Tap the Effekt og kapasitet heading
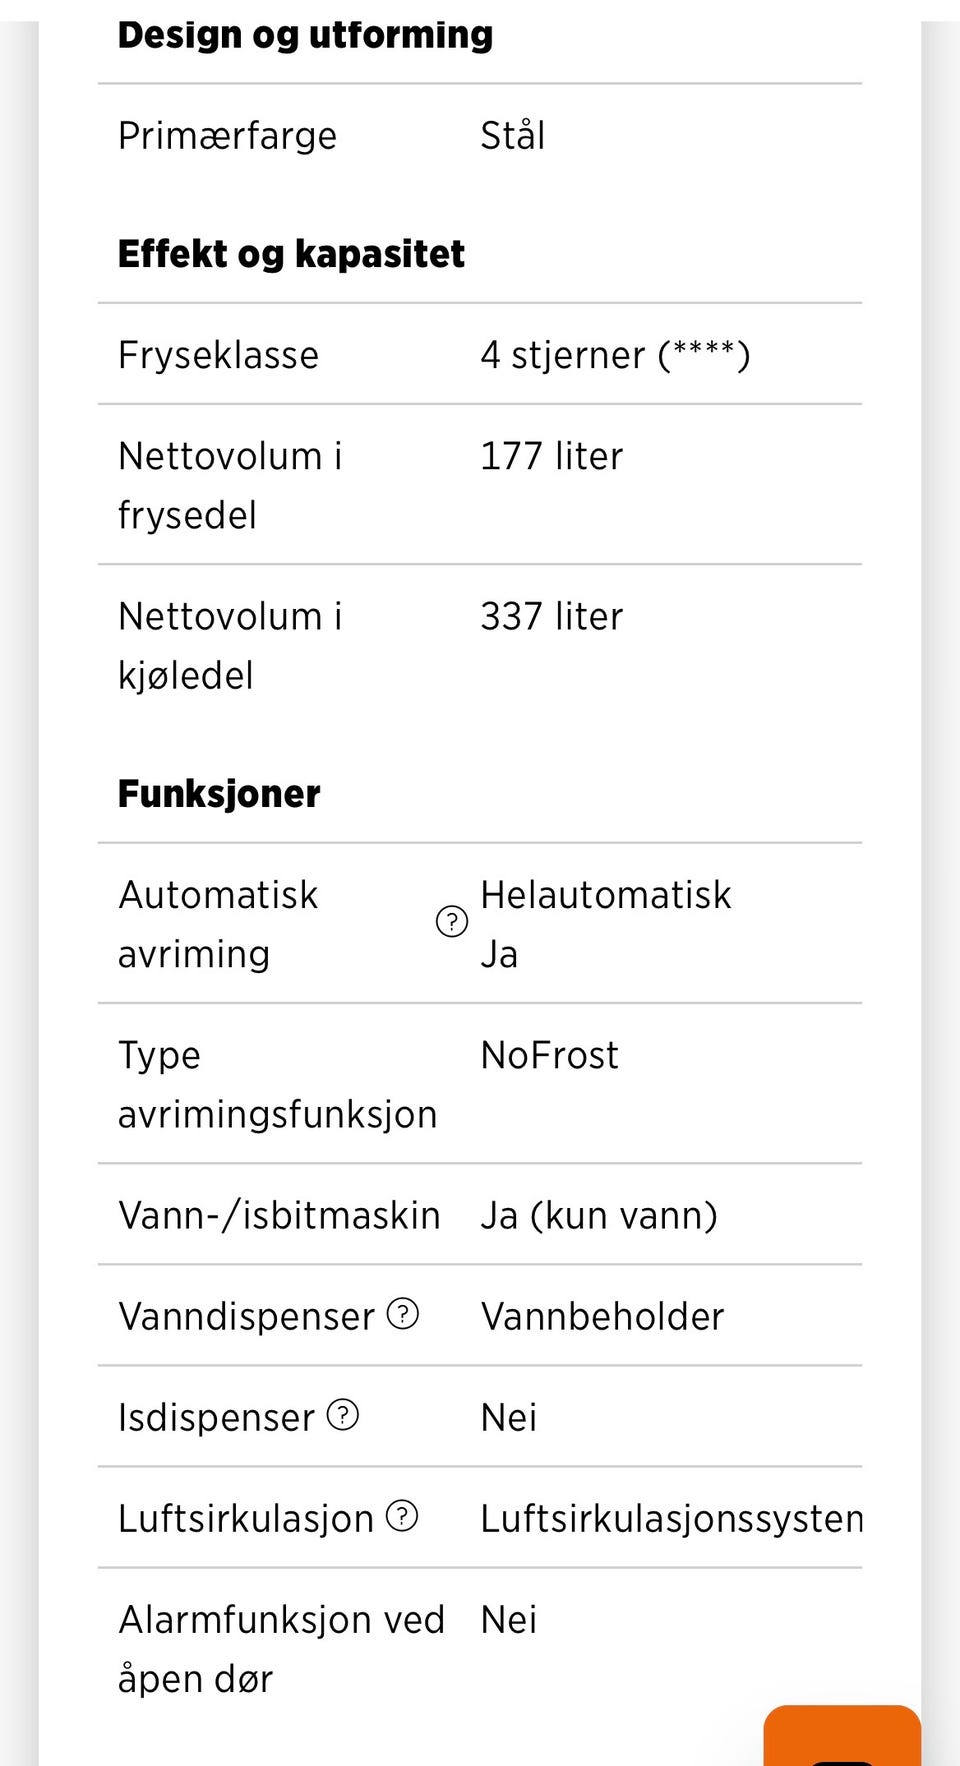 coord(291,254)
